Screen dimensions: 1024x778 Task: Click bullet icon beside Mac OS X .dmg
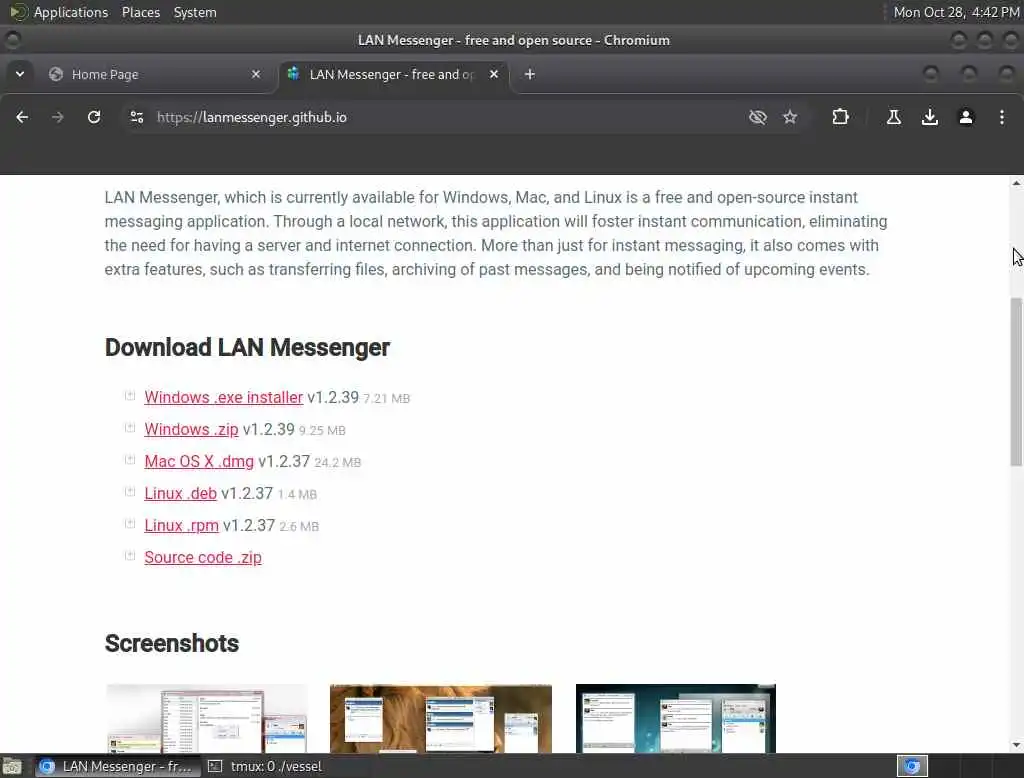click(130, 459)
